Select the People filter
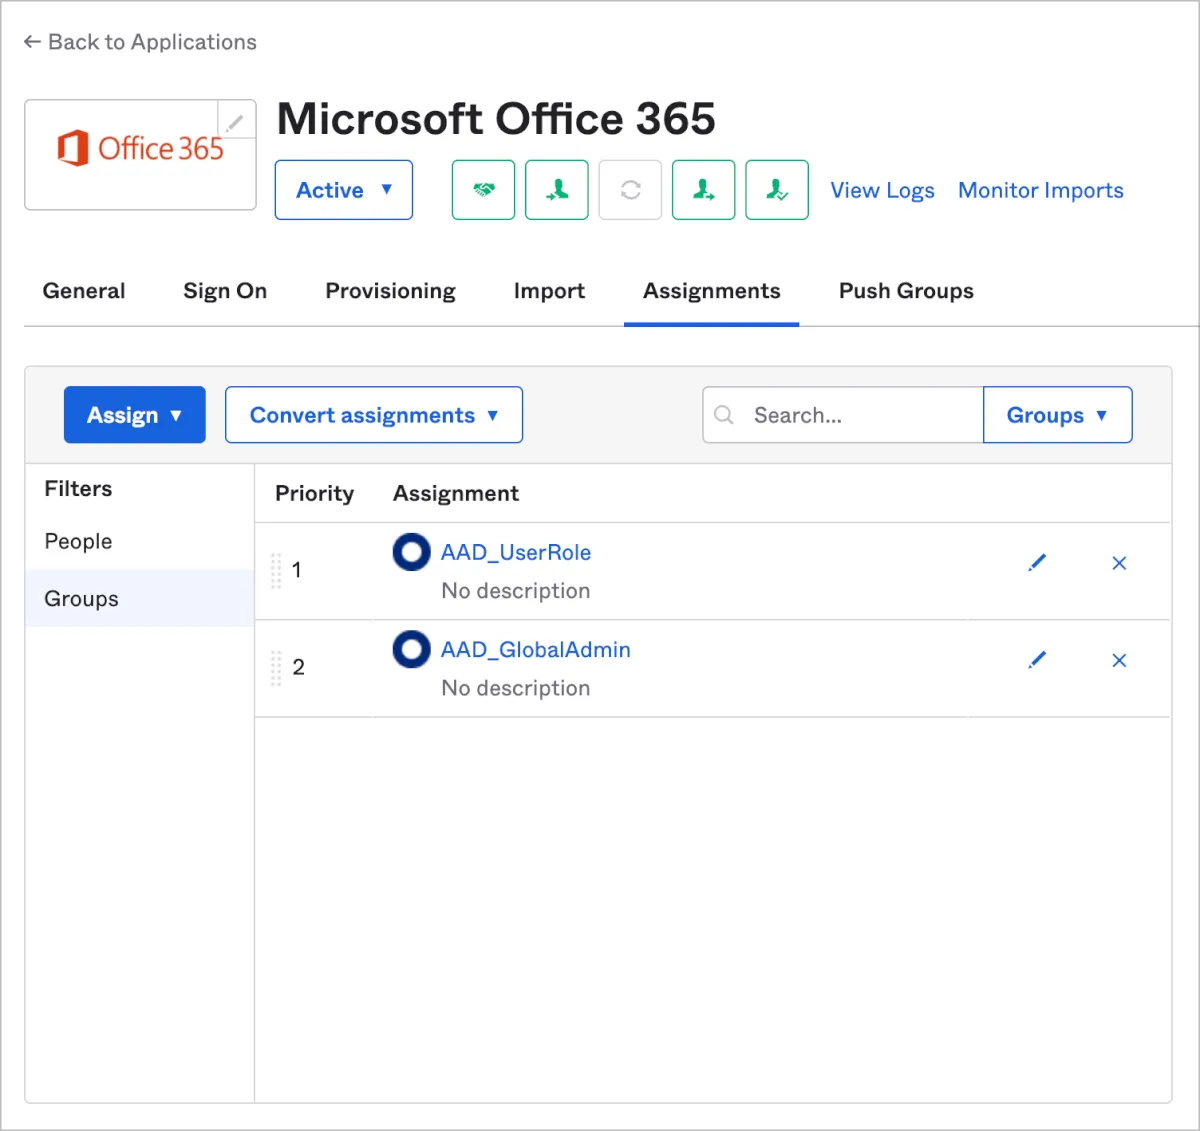Screen dimensions: 1200x1131 (x=79, y=541)
